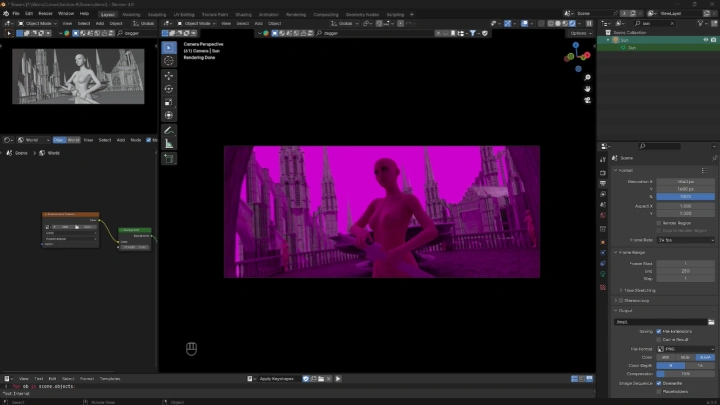This screenshot has height=405, width=720.
Task: Collapse the Frame Range panel
Action: click(616, 253)
